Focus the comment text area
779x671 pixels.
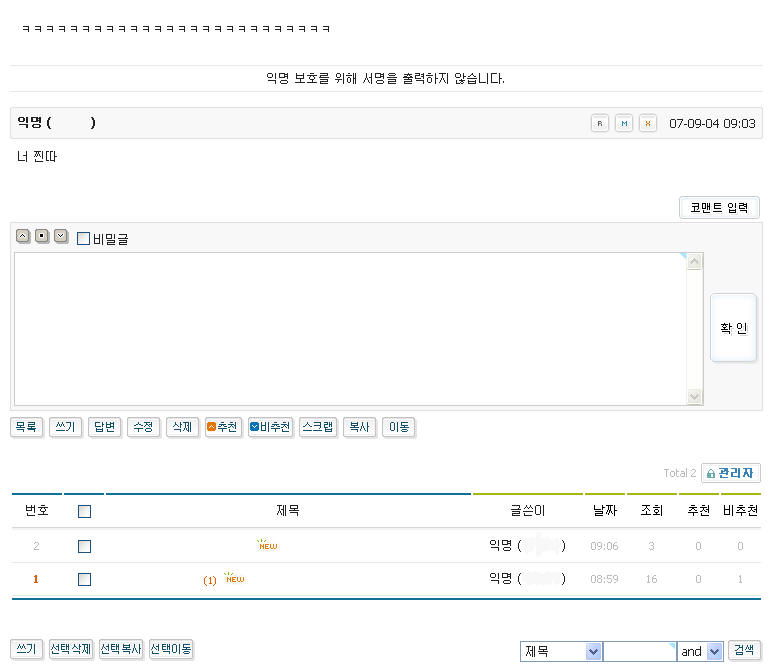[x=351, y=329]
